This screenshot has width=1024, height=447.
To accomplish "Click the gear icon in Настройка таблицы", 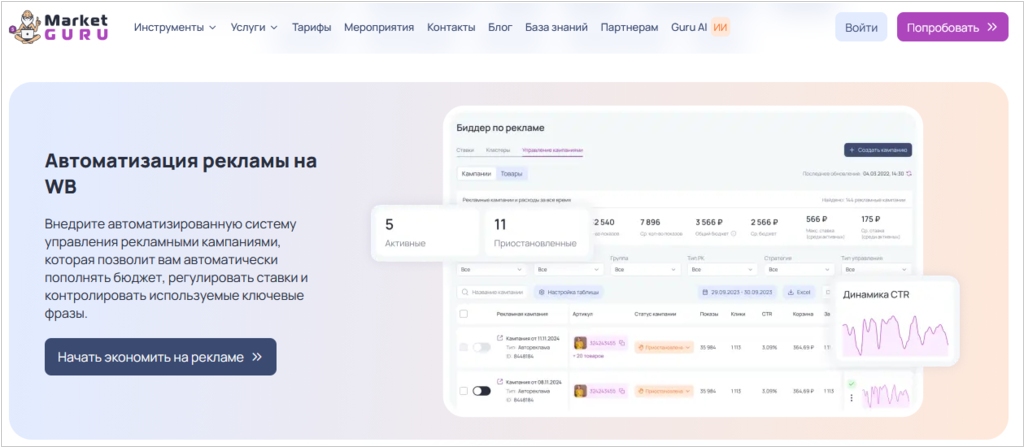I will [x=541, y=292].
